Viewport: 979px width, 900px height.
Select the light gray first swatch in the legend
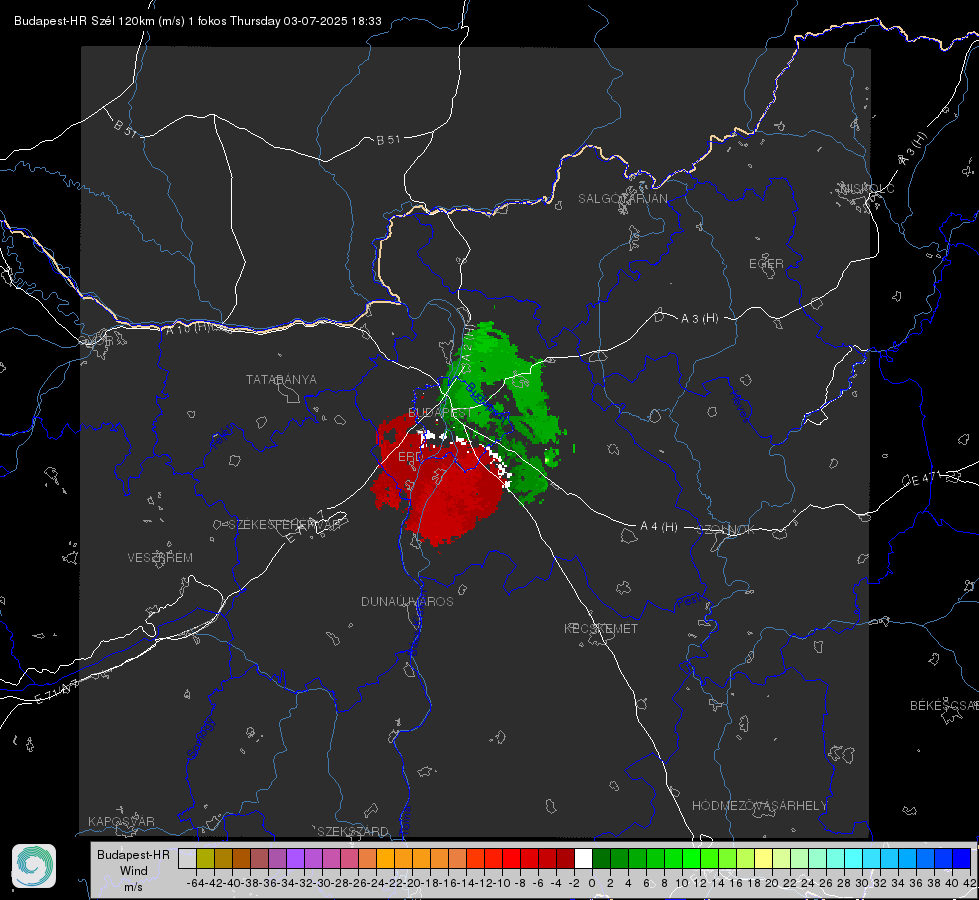coord(187,858)
